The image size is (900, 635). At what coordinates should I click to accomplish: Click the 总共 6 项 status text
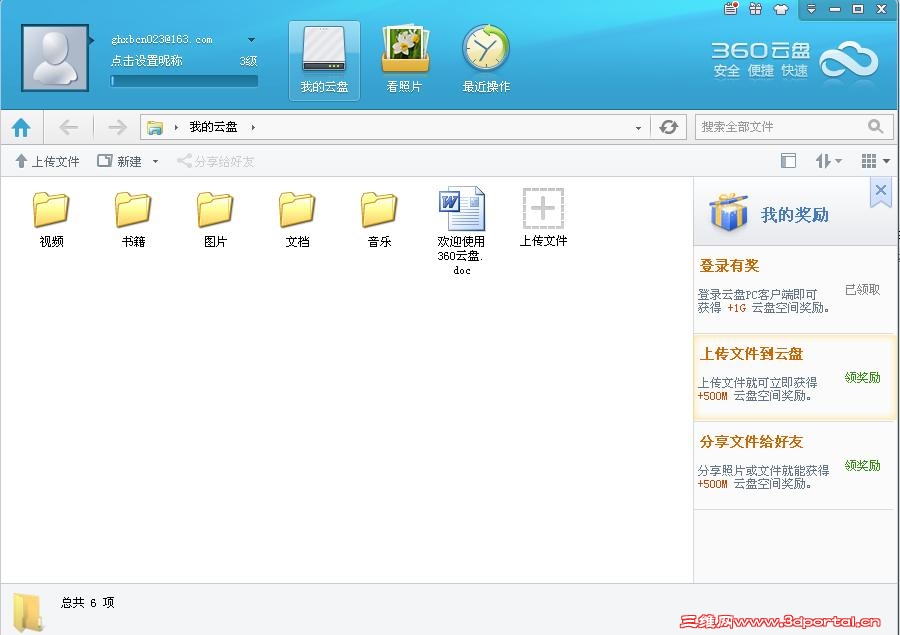pos(88,602)
